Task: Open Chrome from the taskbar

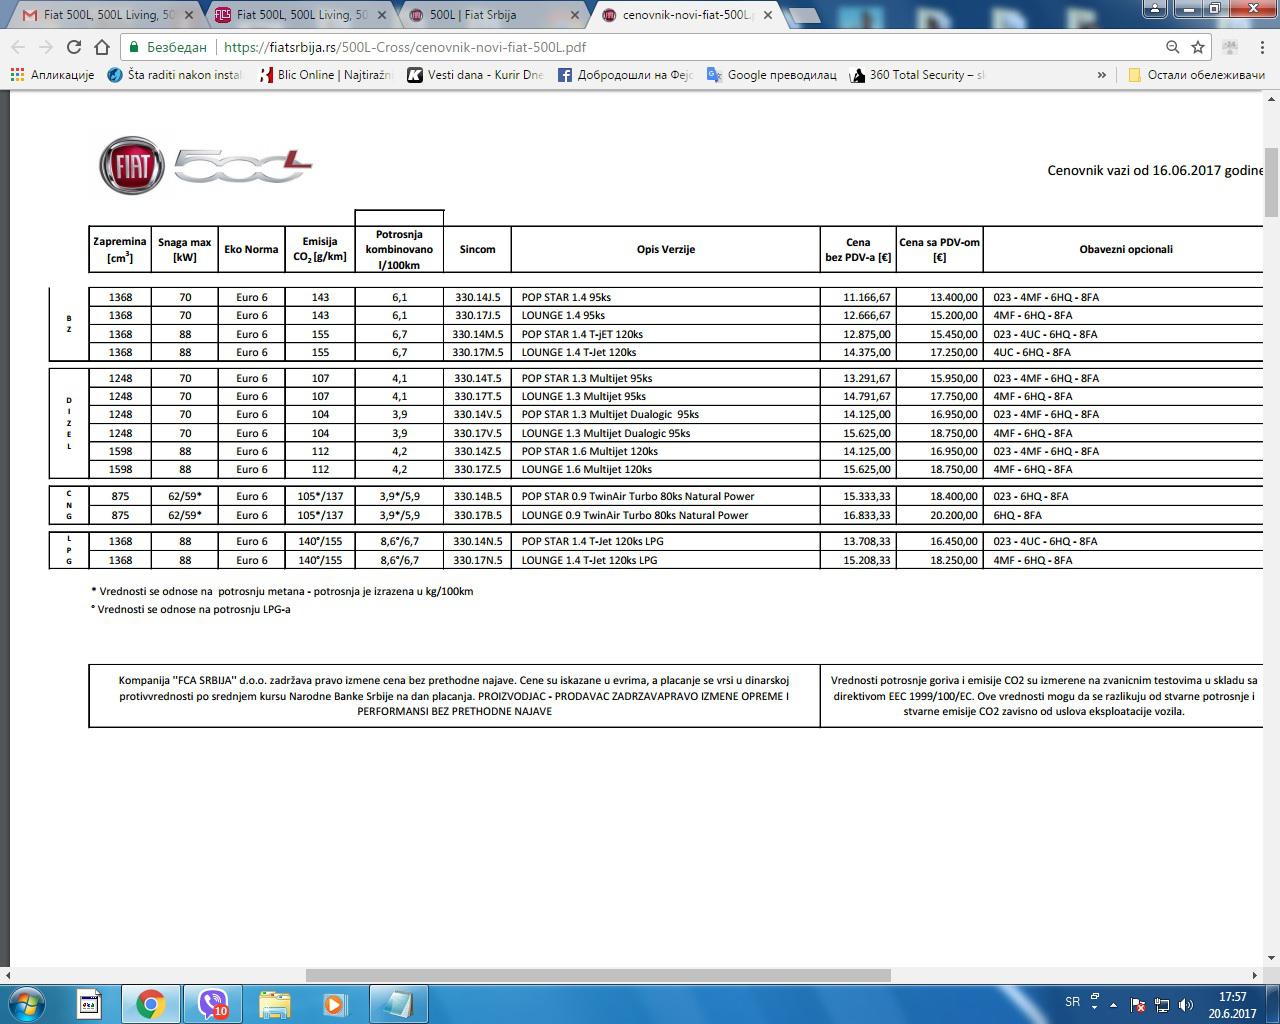Action: pos(151,1004)
